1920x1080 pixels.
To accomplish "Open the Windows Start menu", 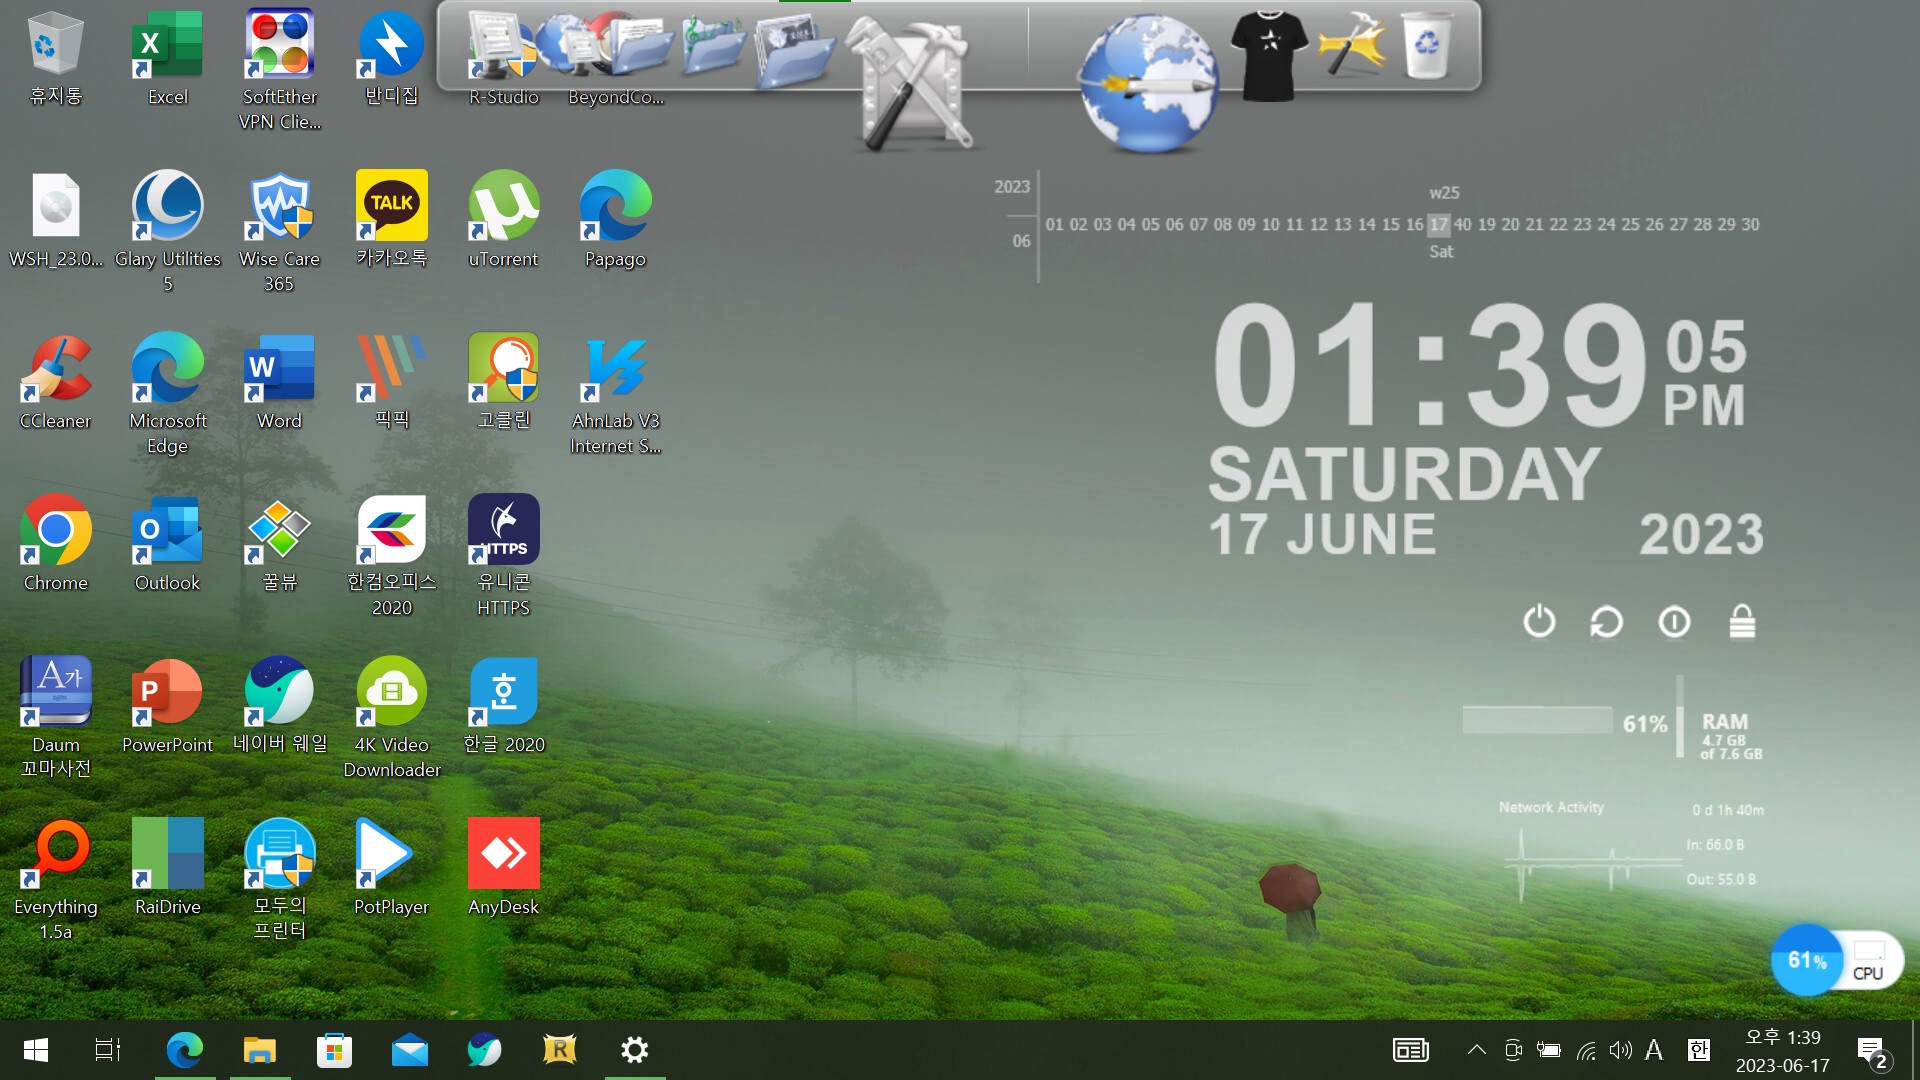I will pyautogui.click(x=36, y=1050).
